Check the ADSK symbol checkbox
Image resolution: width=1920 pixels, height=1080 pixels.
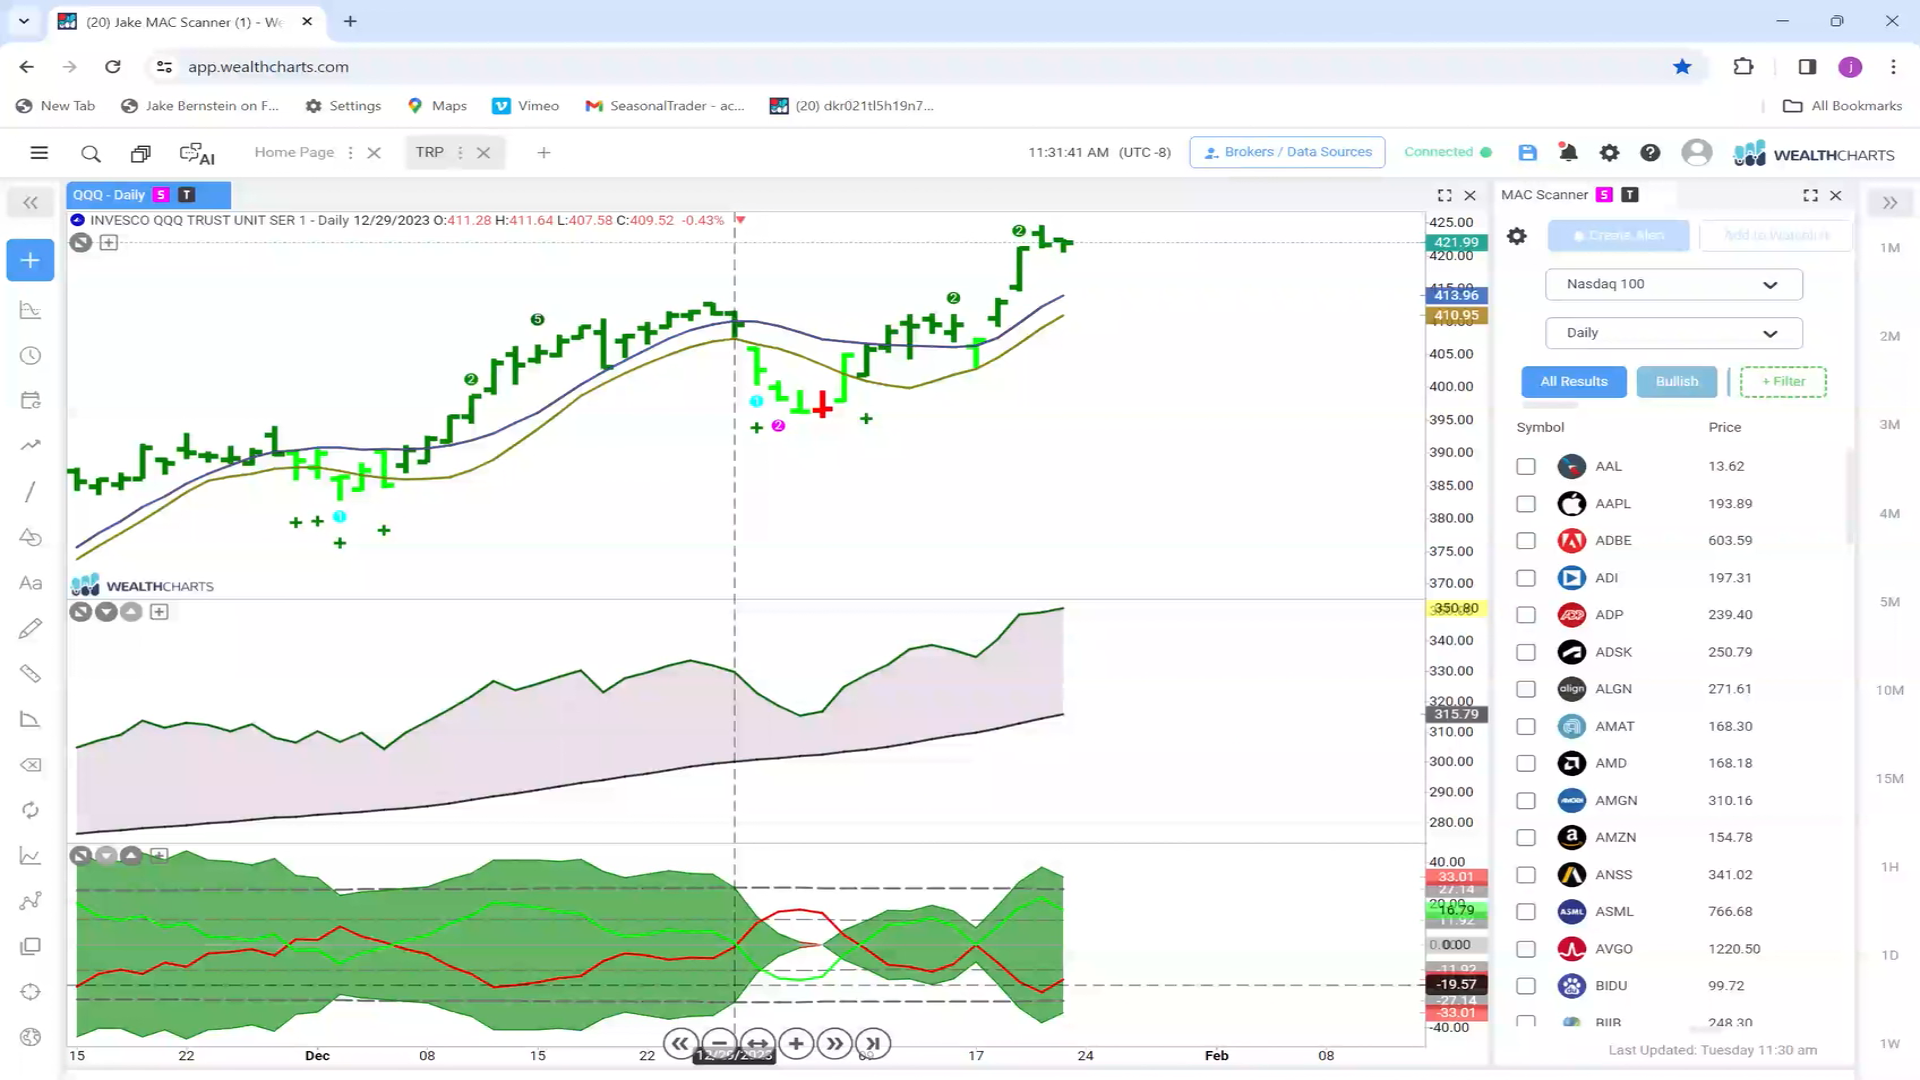click(1525, 652)
